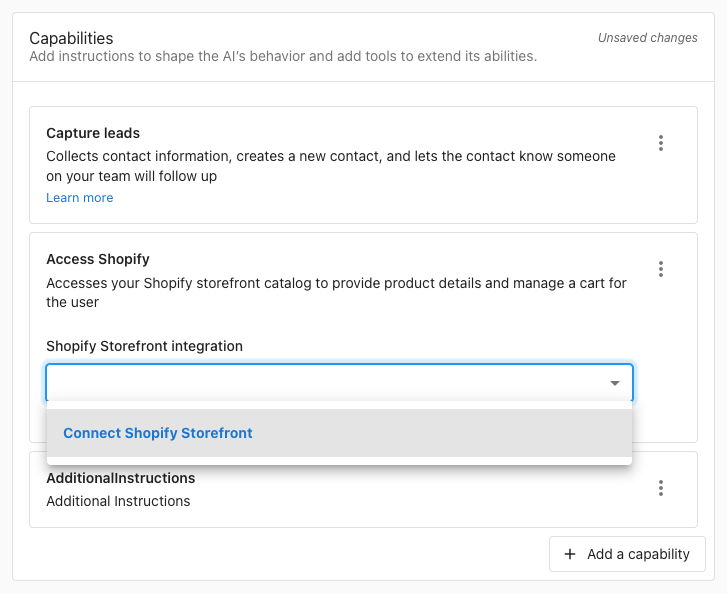
Task: Click the Shopify Storefront integration field label
Action: (145, 346)
